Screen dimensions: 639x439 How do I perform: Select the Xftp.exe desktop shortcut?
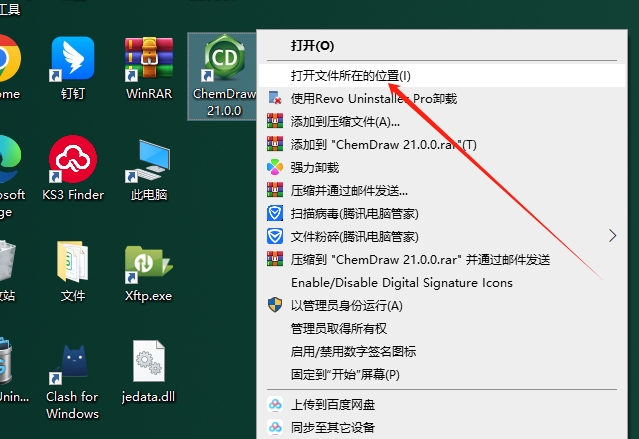point(149,272)
